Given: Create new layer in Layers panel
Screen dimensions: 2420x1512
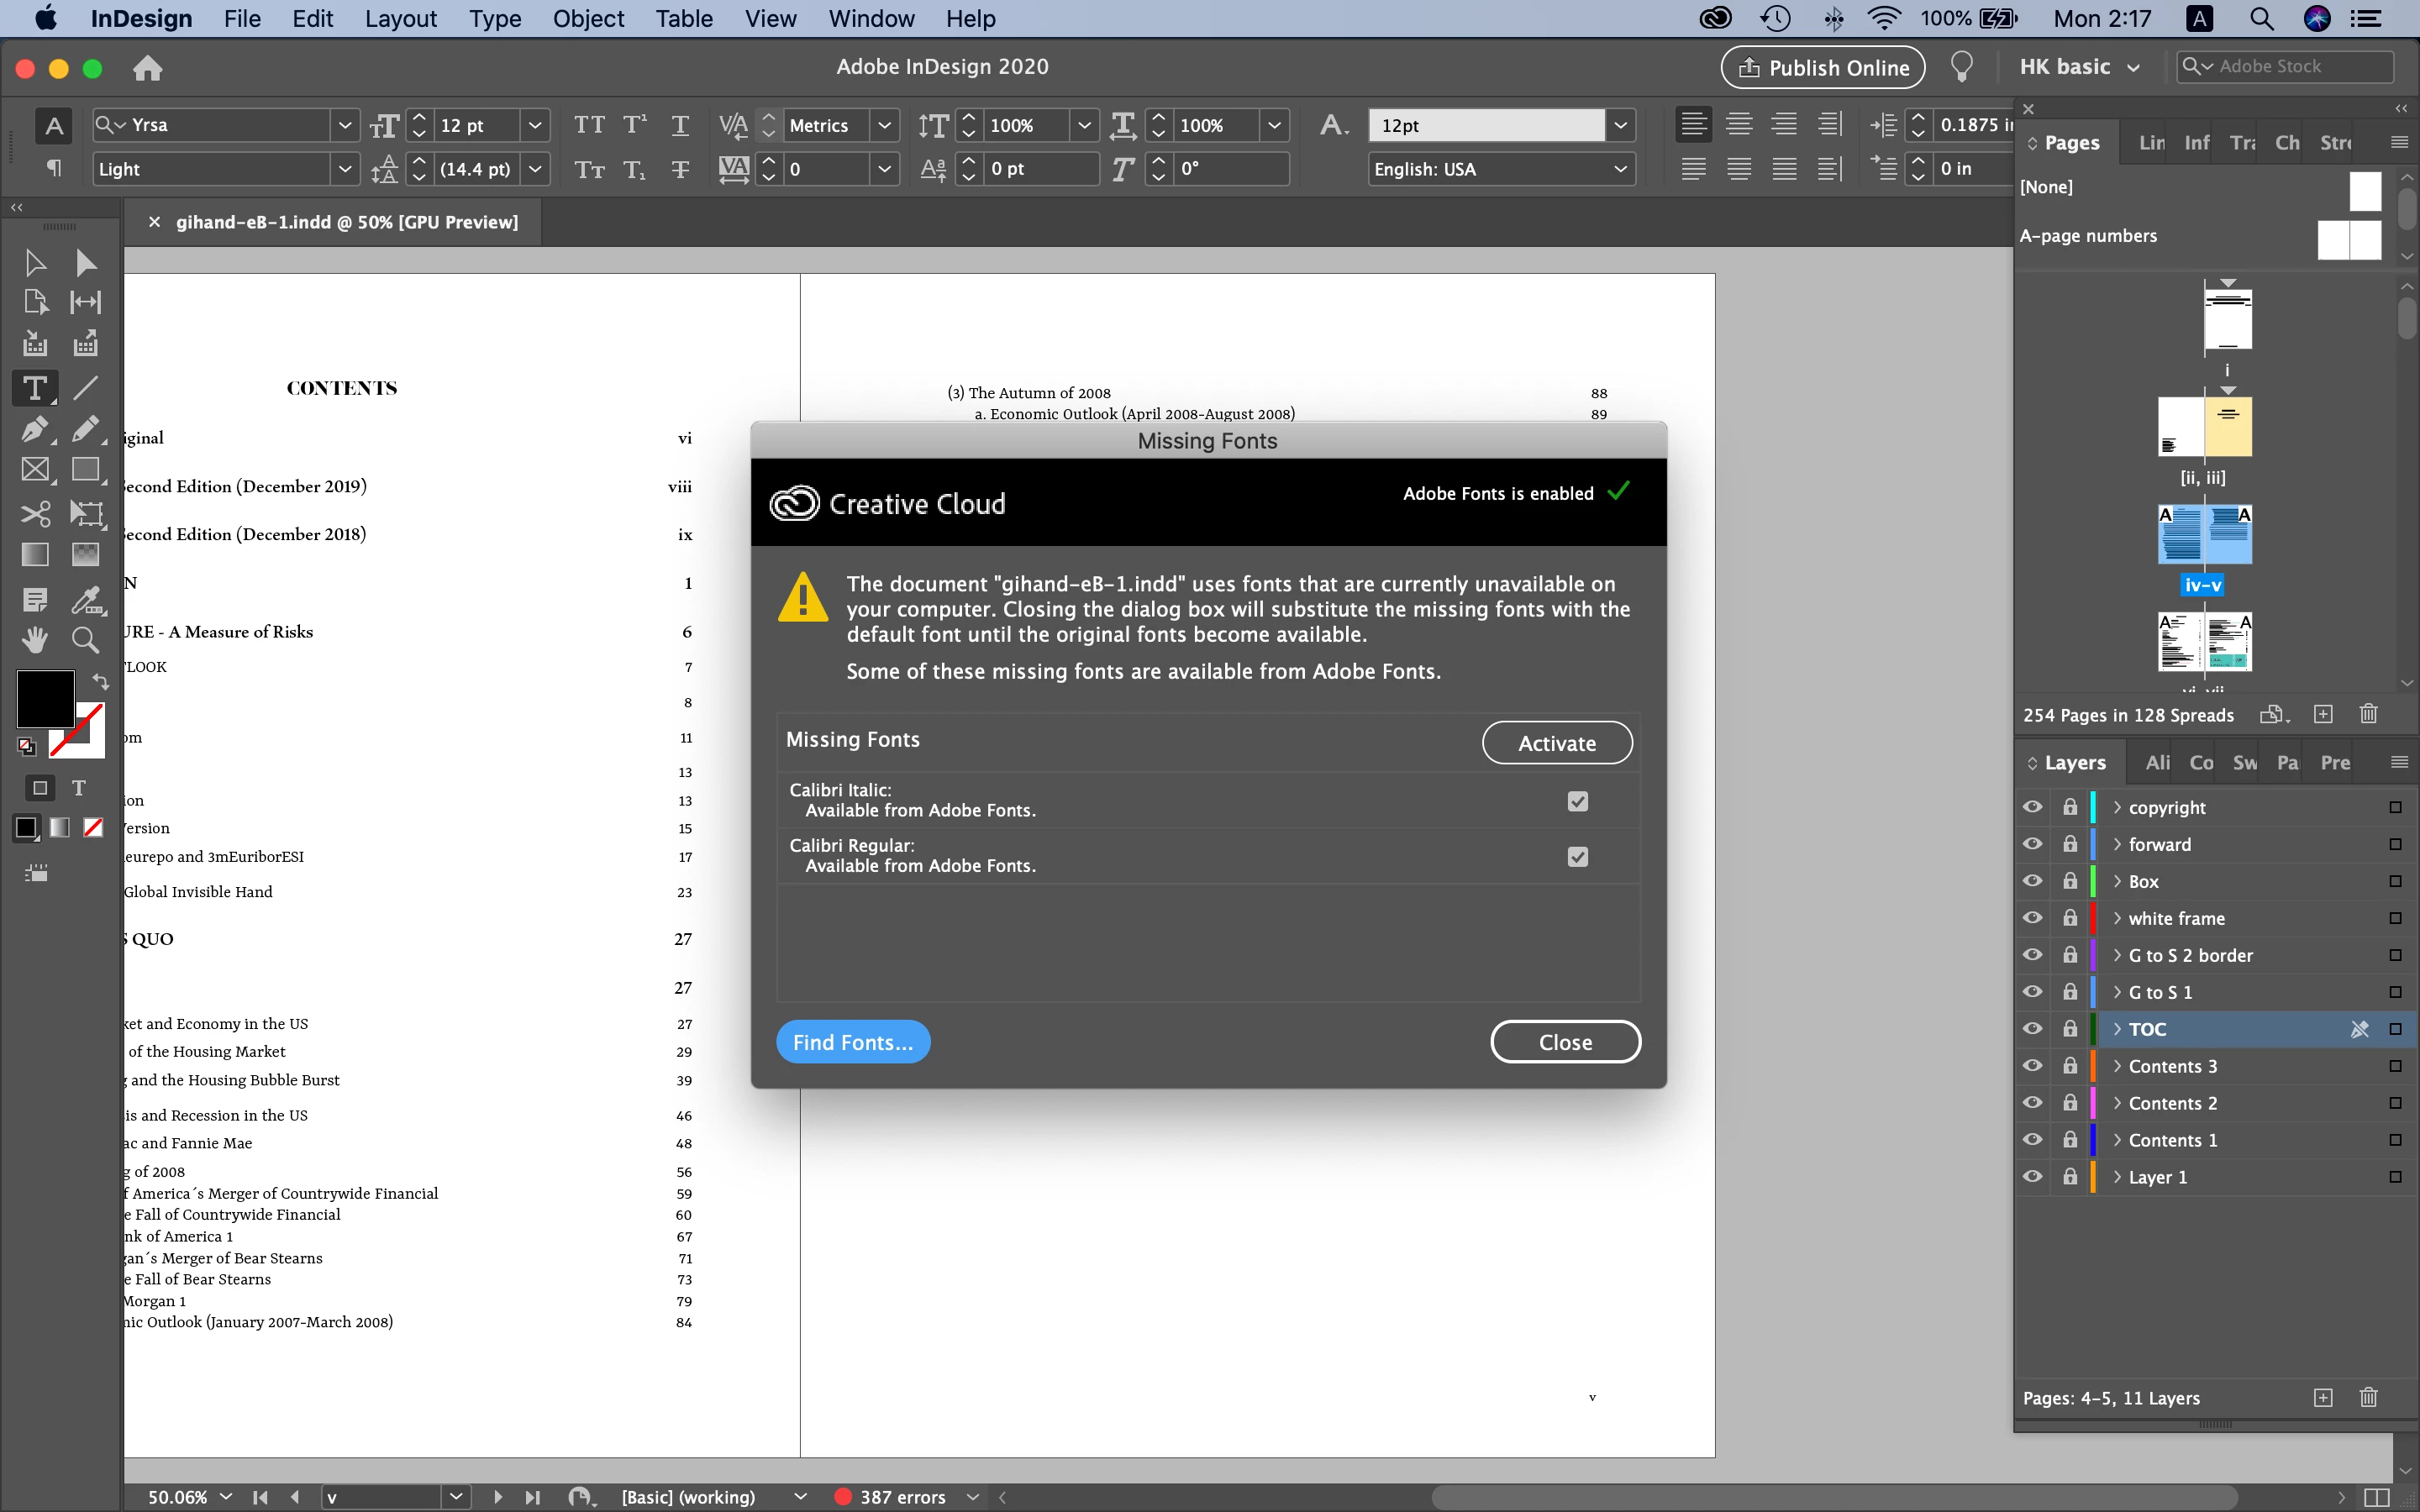Looking at the screenshot, I should [x=2323, y=1397].
